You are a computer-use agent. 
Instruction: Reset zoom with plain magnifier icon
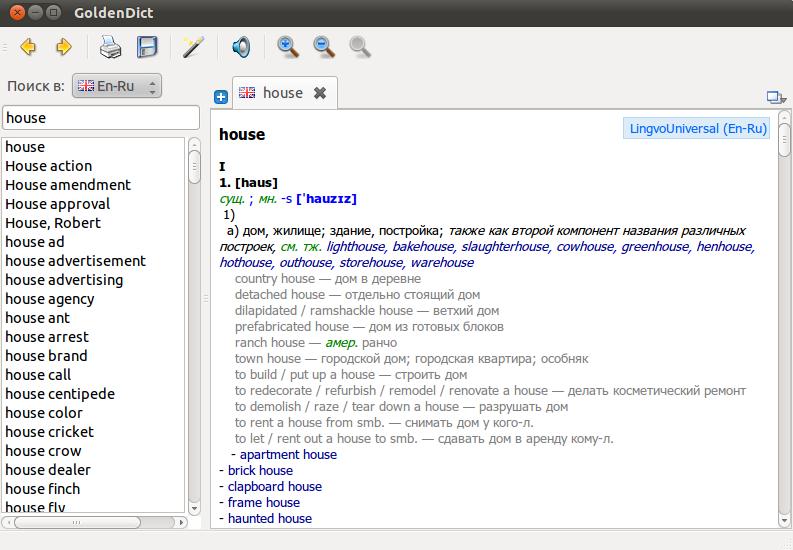click(360, 47)
